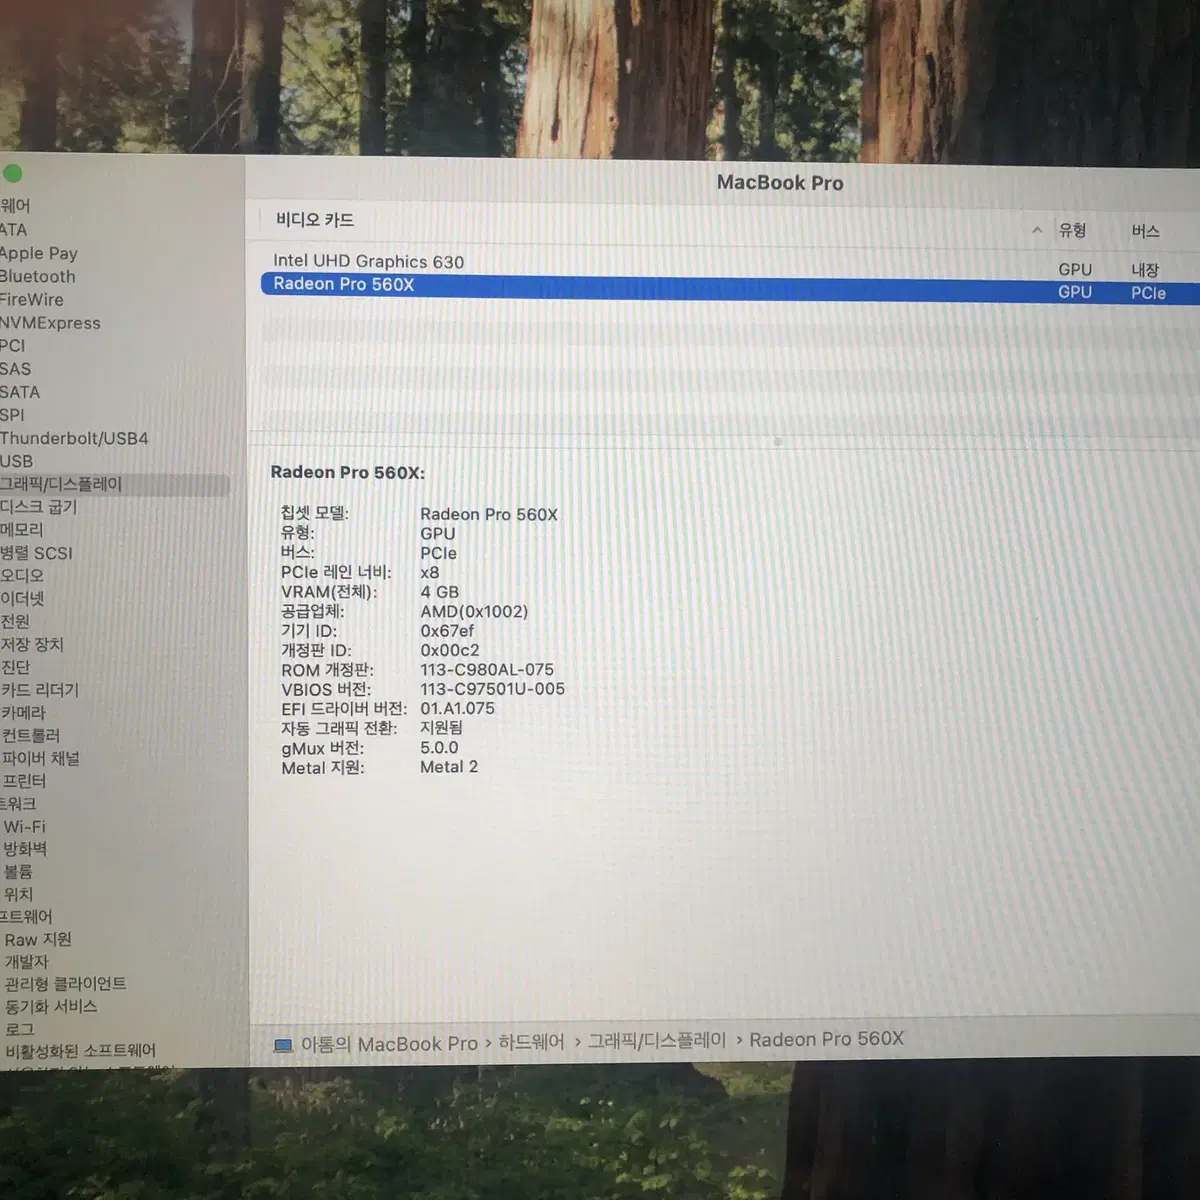Select Raw 지원 in sidebar
The height and width of the screenshot is (1200, 1200).
pyautogui.click(x=38, y=940)
